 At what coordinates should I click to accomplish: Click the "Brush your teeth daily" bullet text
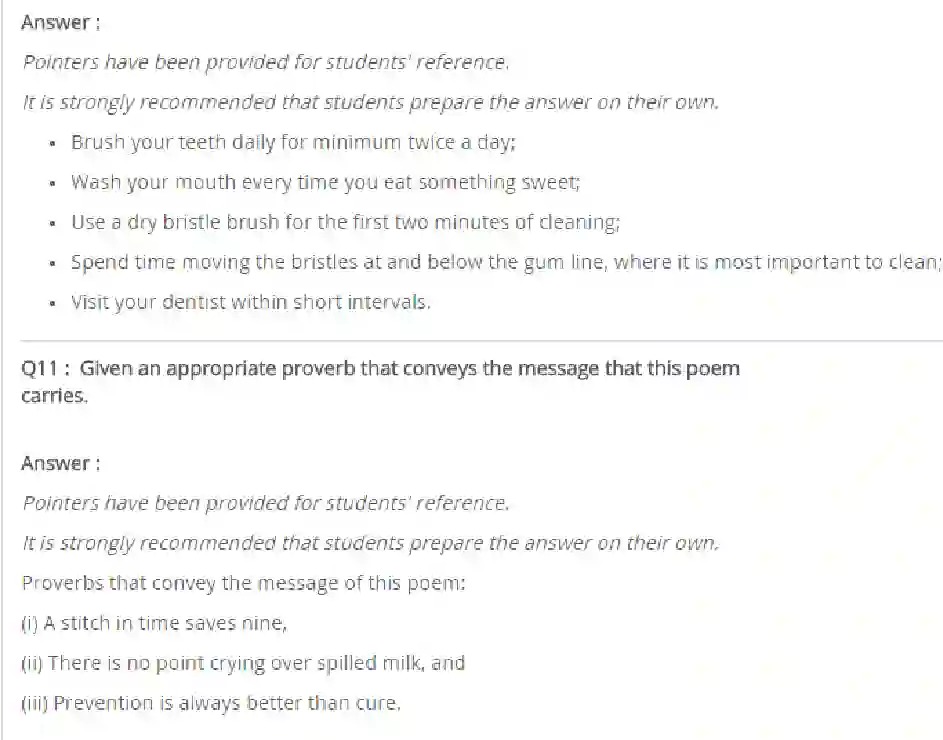point(292,142)
